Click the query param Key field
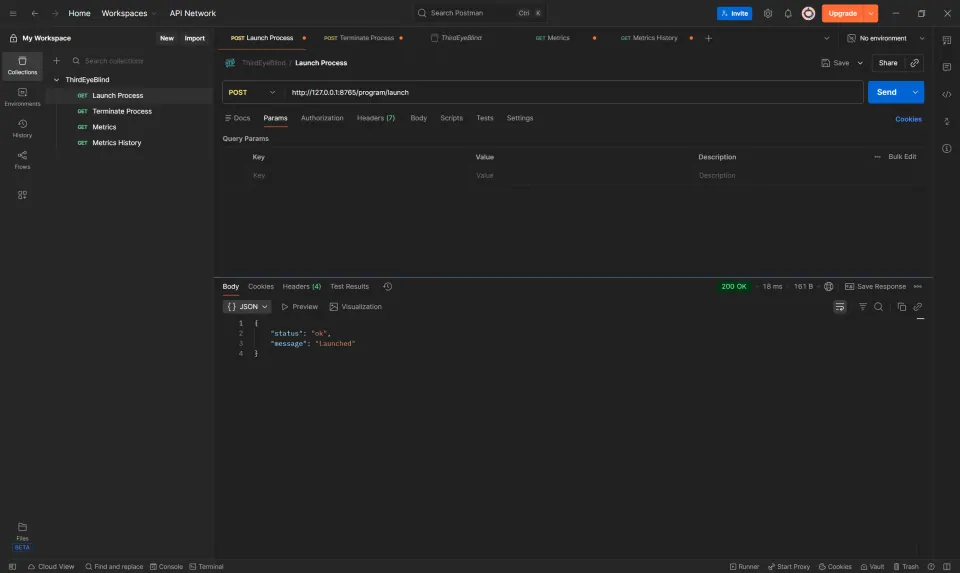The width and height of the screenshot is (960, 573). pyautogui.click(x=361, y=176)
